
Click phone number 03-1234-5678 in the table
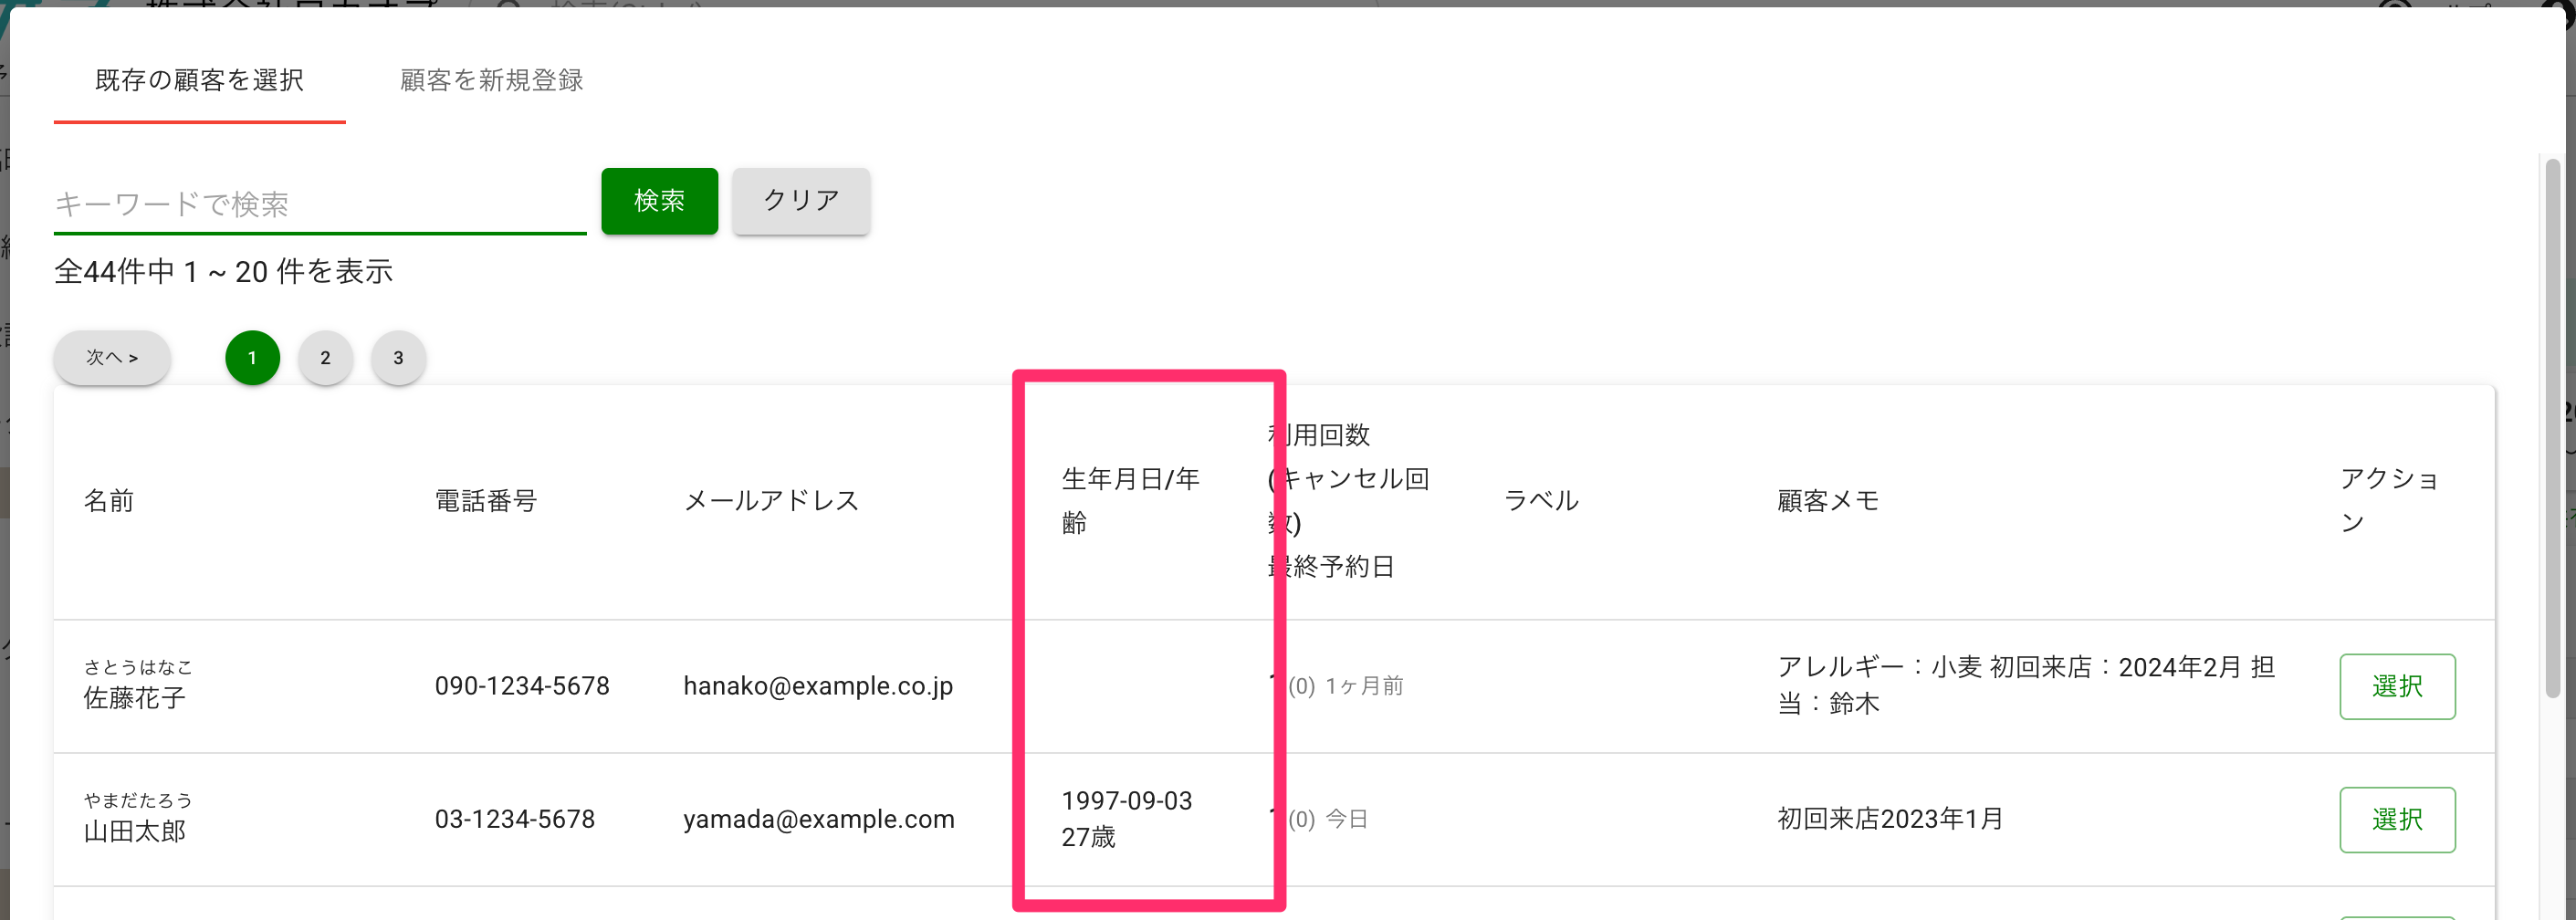pos(515,820)
